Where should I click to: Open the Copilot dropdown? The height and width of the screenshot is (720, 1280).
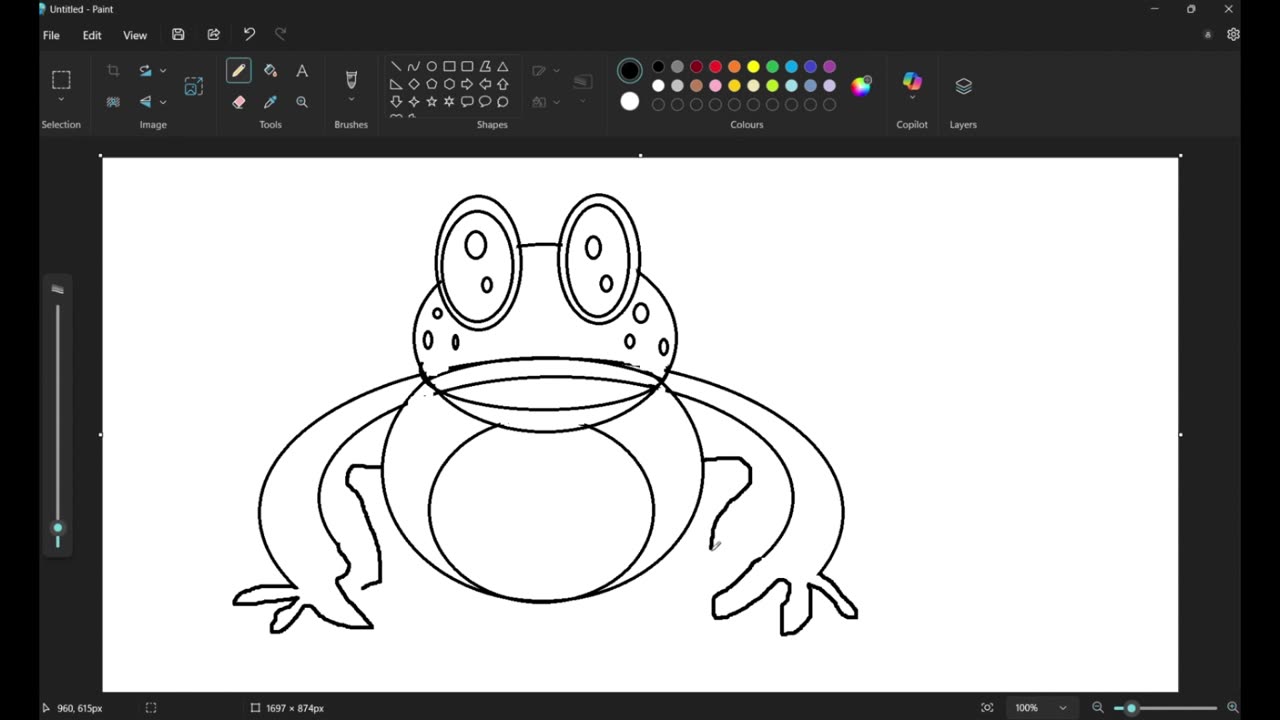point(912,98)
